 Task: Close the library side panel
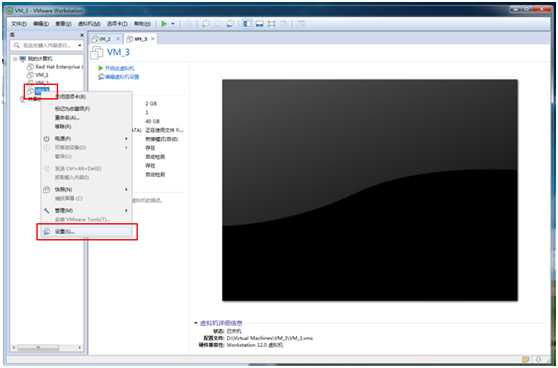coord(82,35)
